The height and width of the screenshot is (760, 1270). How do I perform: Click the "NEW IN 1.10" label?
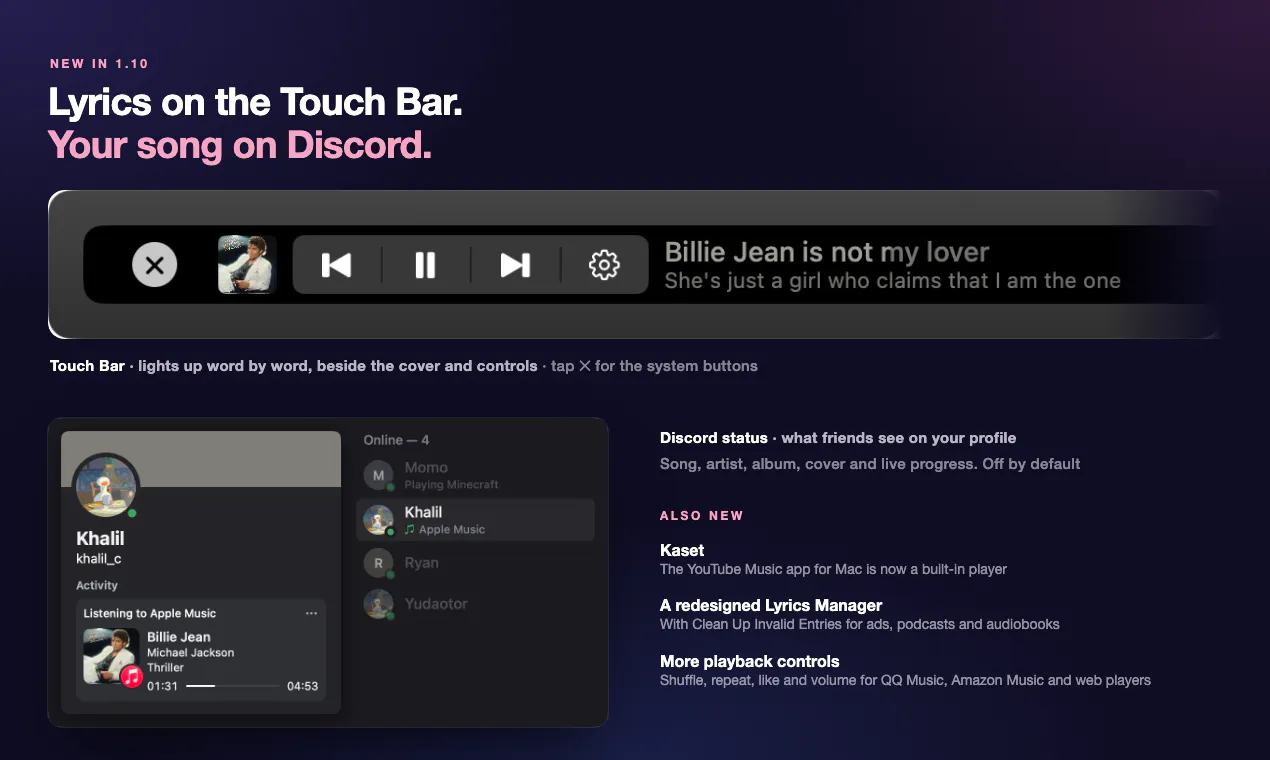coord(99,64)
